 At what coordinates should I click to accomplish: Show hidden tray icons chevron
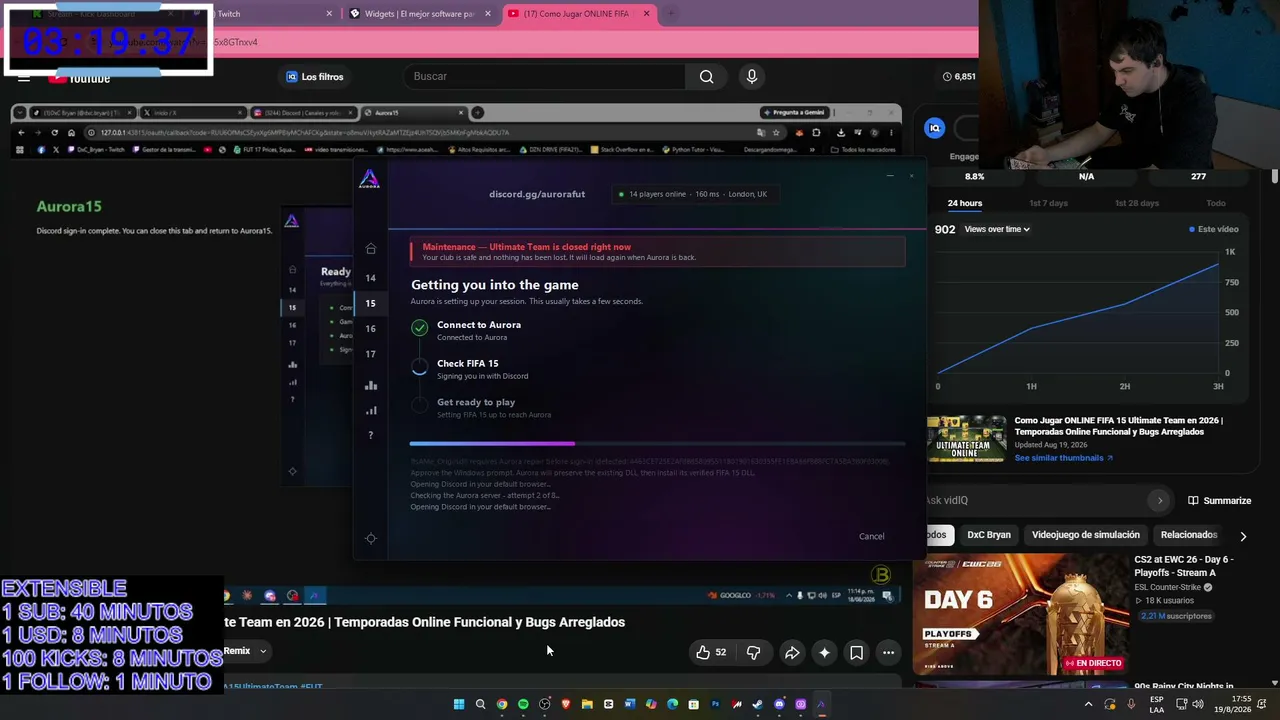click(x=1089, y=704)
